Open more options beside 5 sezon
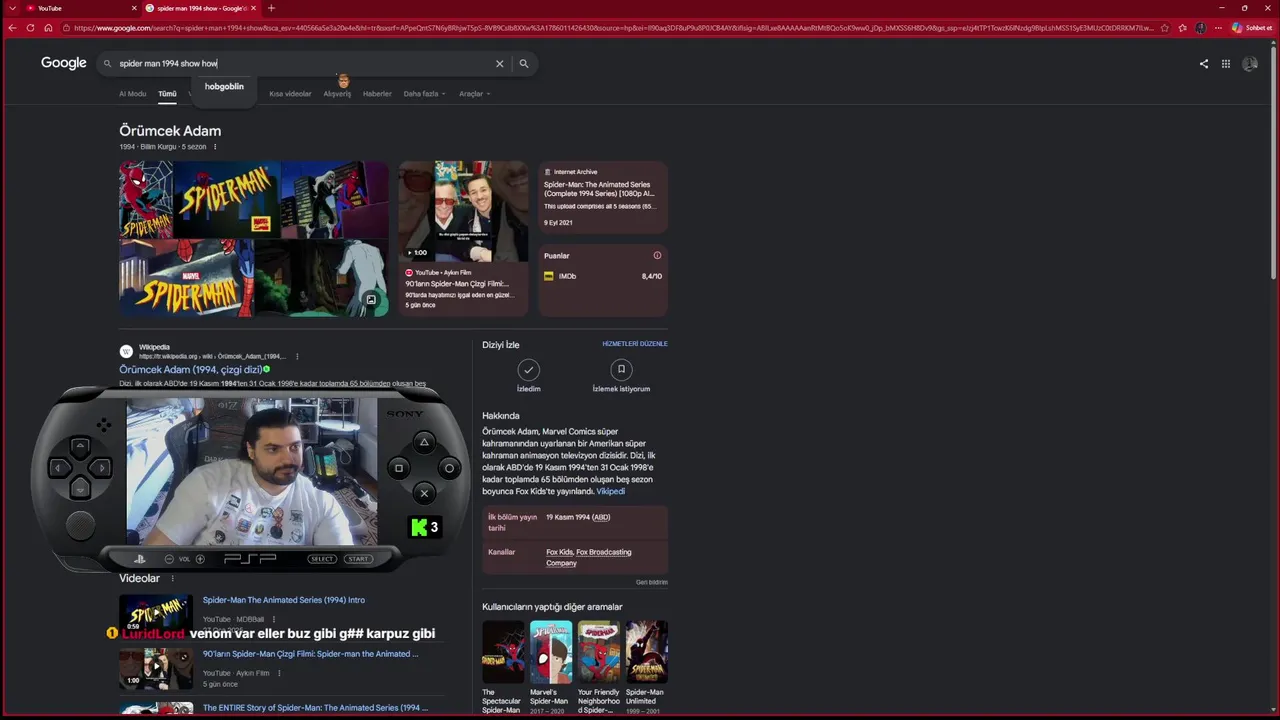This screenshot has width=1280, height=720. [215, 147]
